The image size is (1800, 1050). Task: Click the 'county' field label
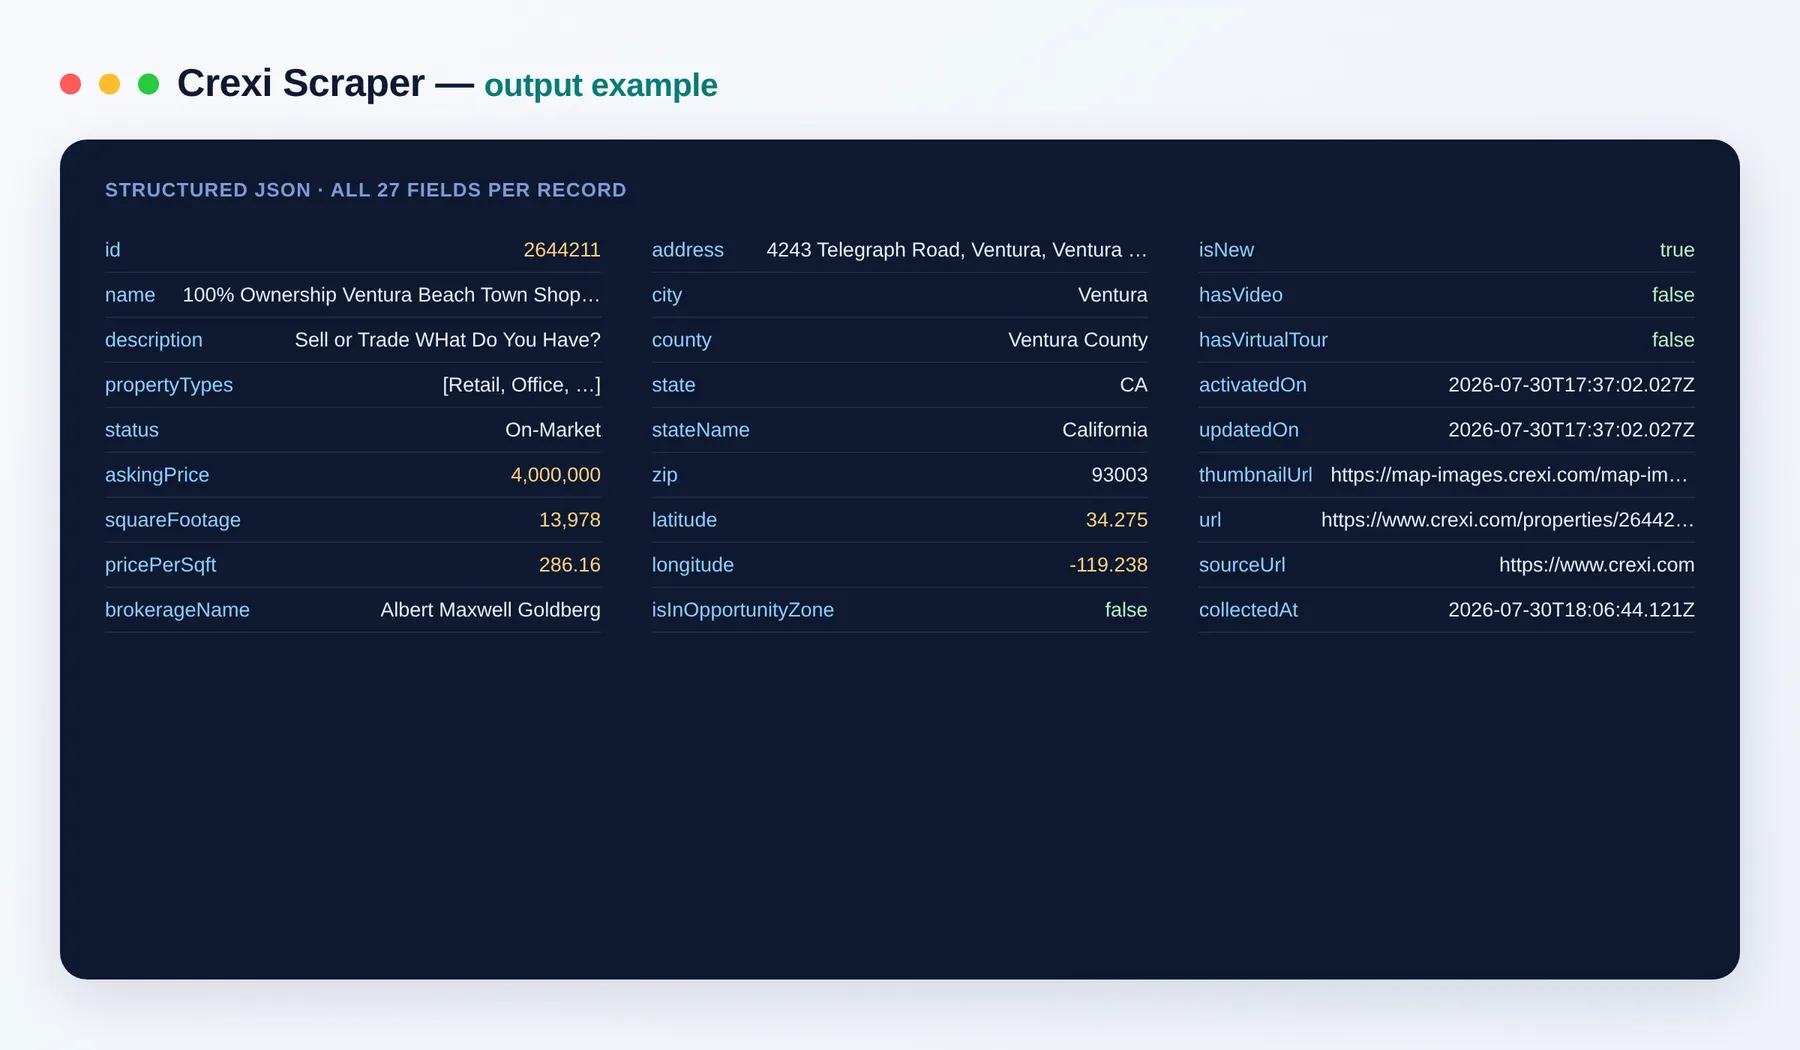click(x=681, y=340)
